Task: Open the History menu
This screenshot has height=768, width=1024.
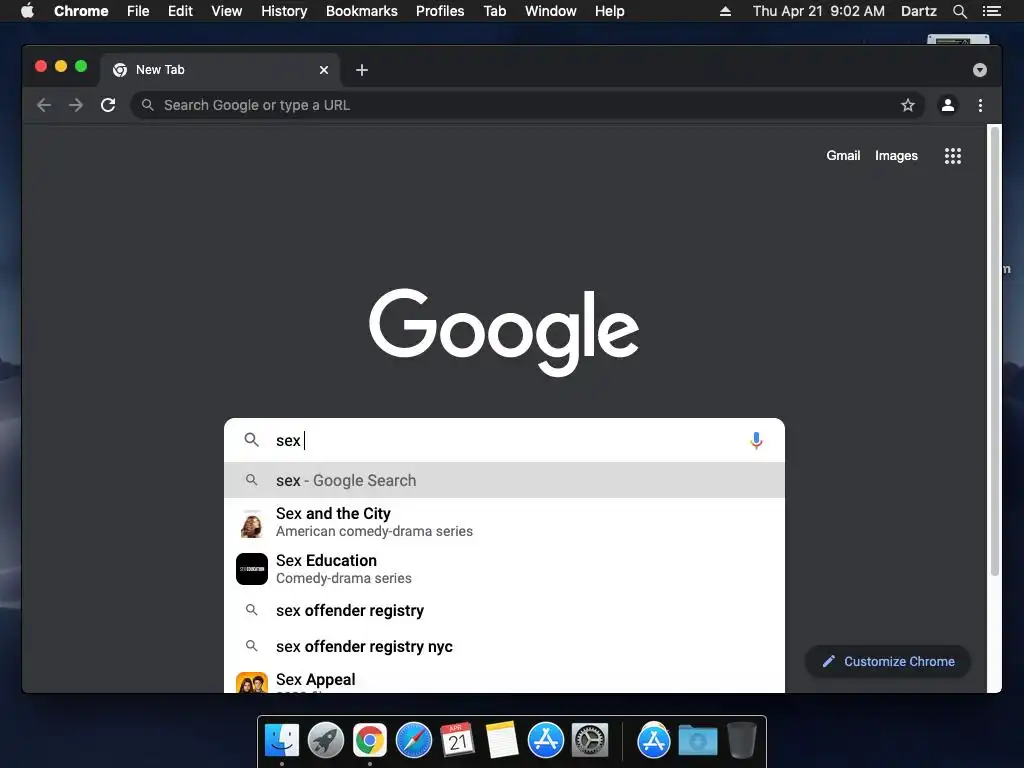Action: pos(284,11)
